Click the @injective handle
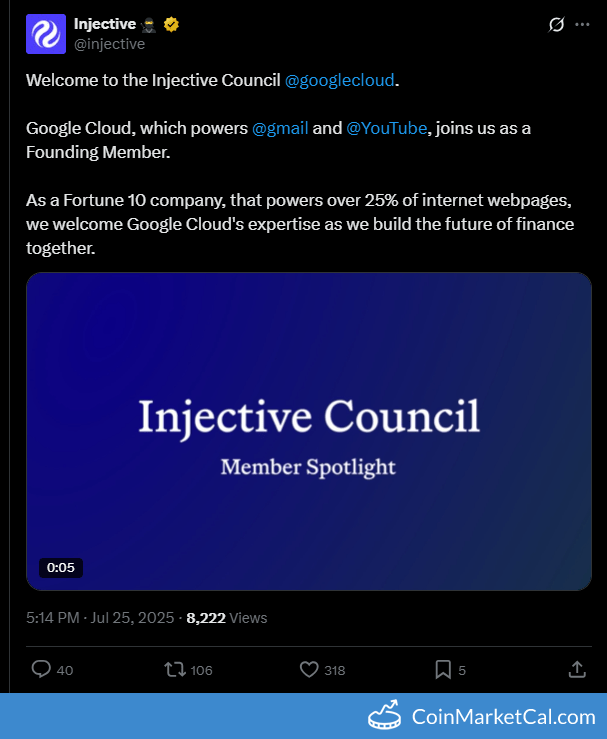This screenshot has width=607, height=739. tap(109, 44)
